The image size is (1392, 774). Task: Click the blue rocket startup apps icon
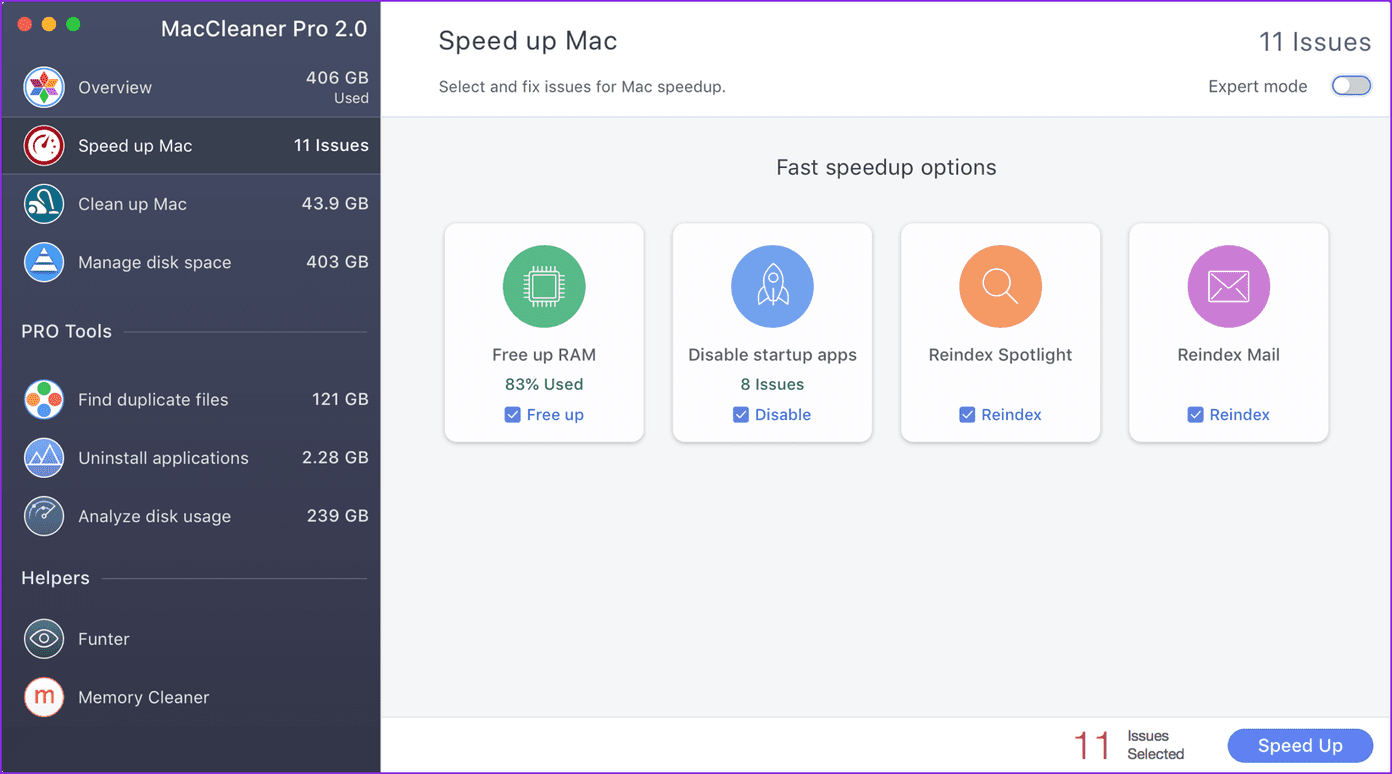[772, 287]
